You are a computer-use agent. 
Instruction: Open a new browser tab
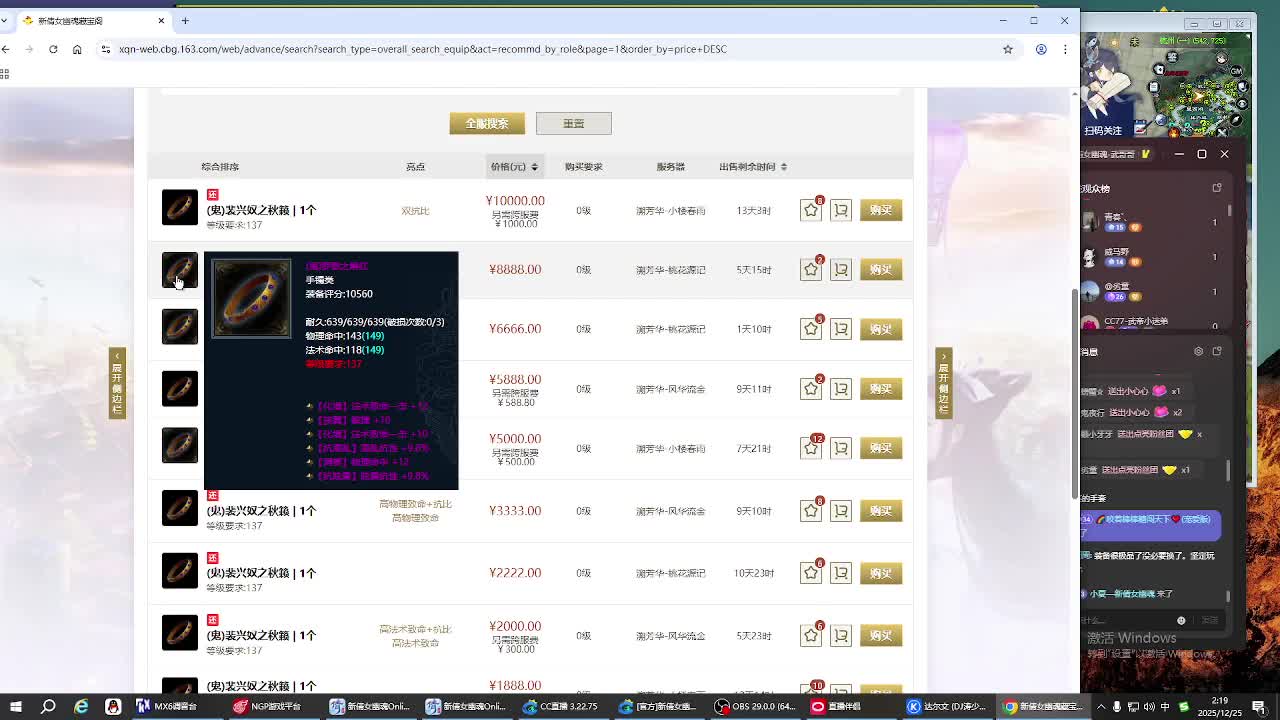[185, 20]
